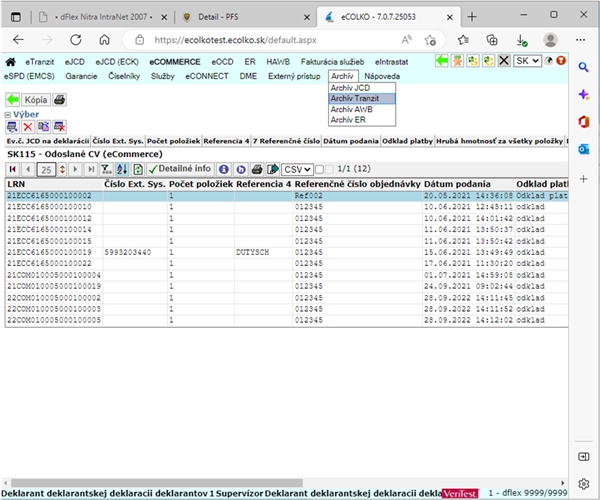Open Edge sidebar search icon

(x=583, y=67)
